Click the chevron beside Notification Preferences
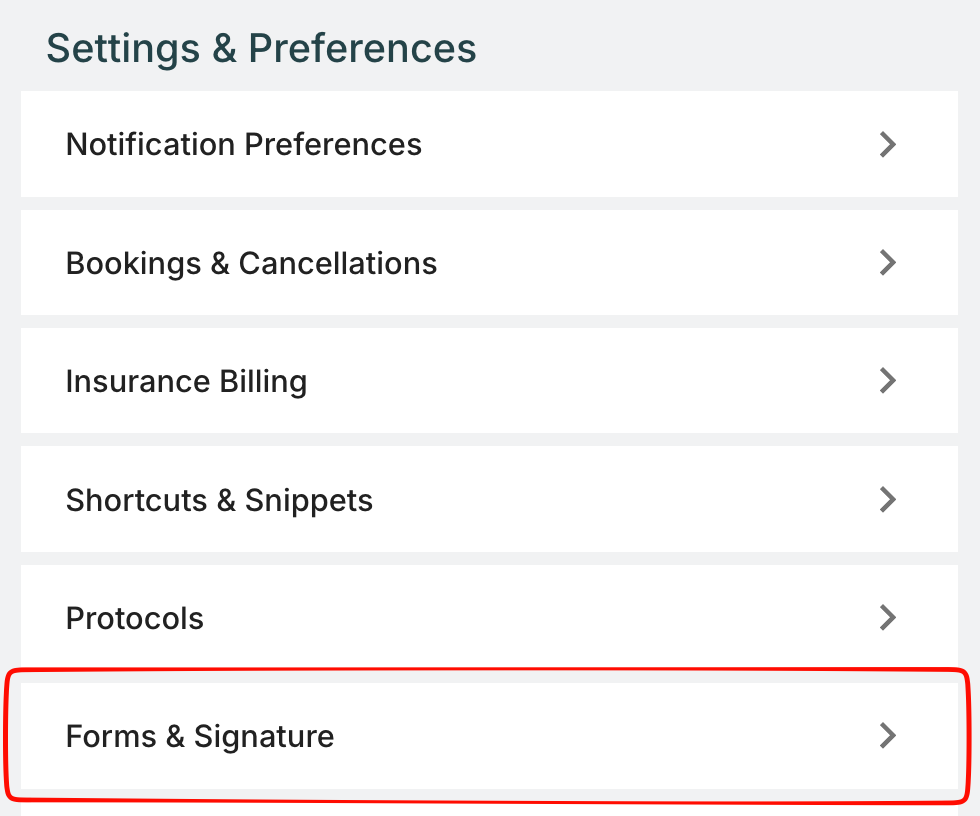 pyautogui.click(x=886, y=145)
